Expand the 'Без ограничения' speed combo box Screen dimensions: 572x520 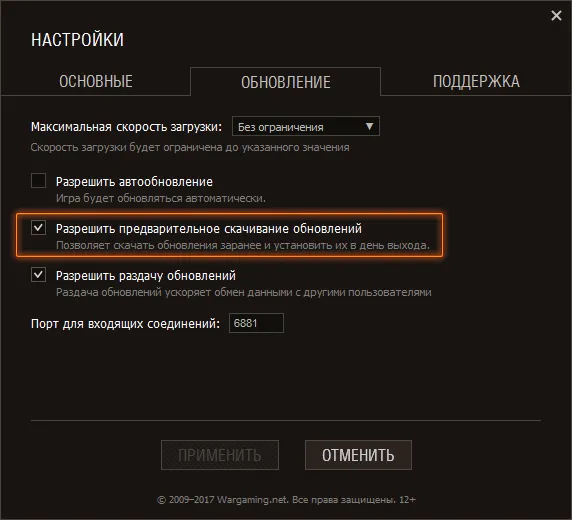coord(306,126)
